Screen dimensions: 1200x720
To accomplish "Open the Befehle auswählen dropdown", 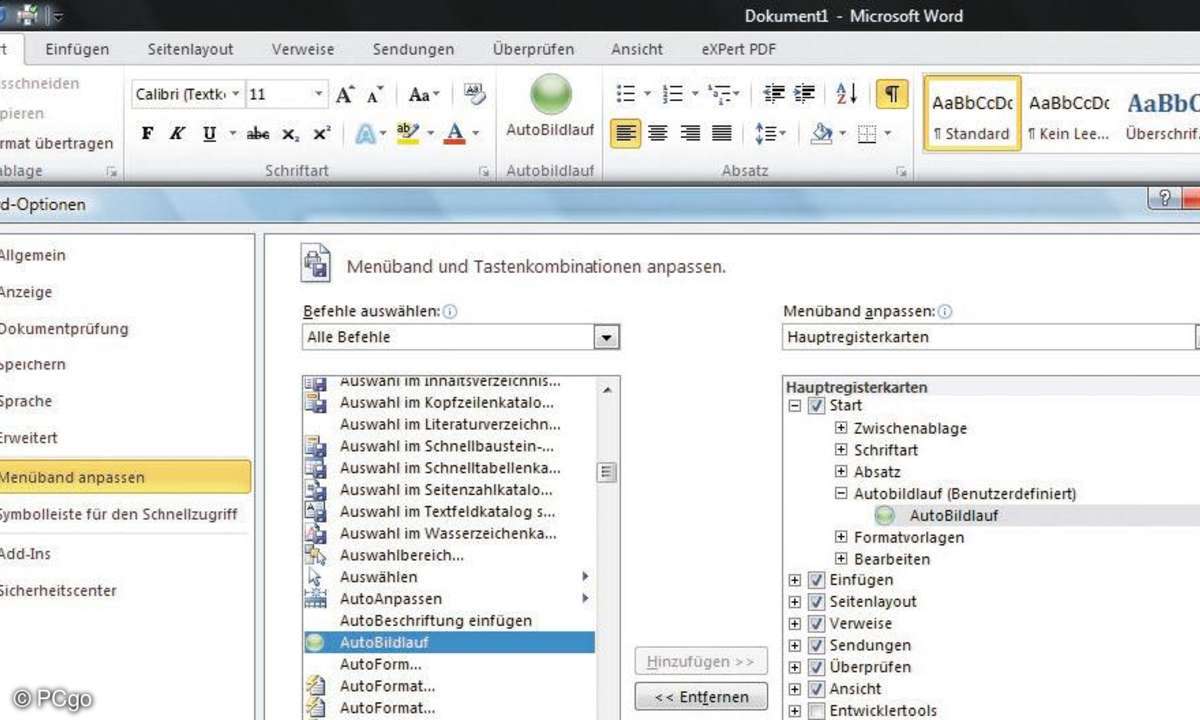I will (x=606, y=338).
